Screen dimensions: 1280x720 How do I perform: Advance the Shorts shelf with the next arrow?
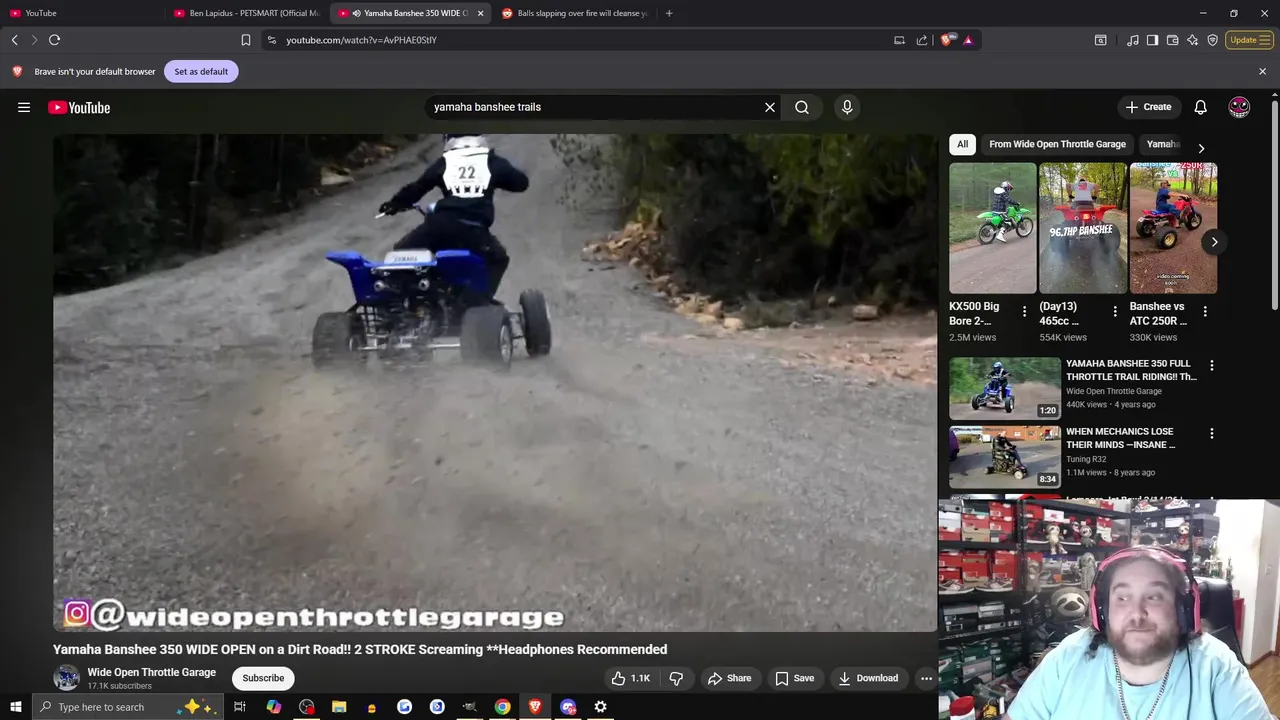pos(1214,242)
